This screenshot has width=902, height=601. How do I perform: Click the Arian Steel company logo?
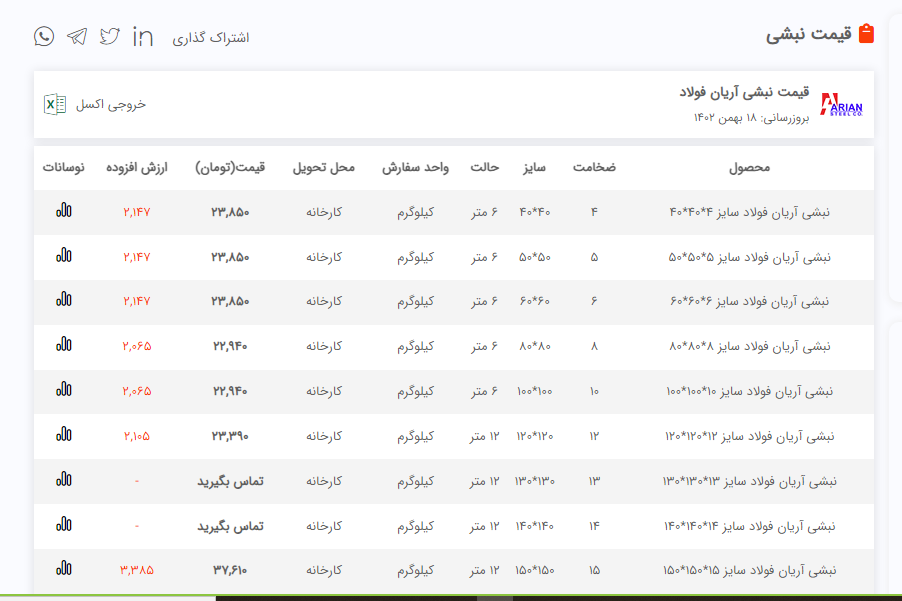(841, 105)
